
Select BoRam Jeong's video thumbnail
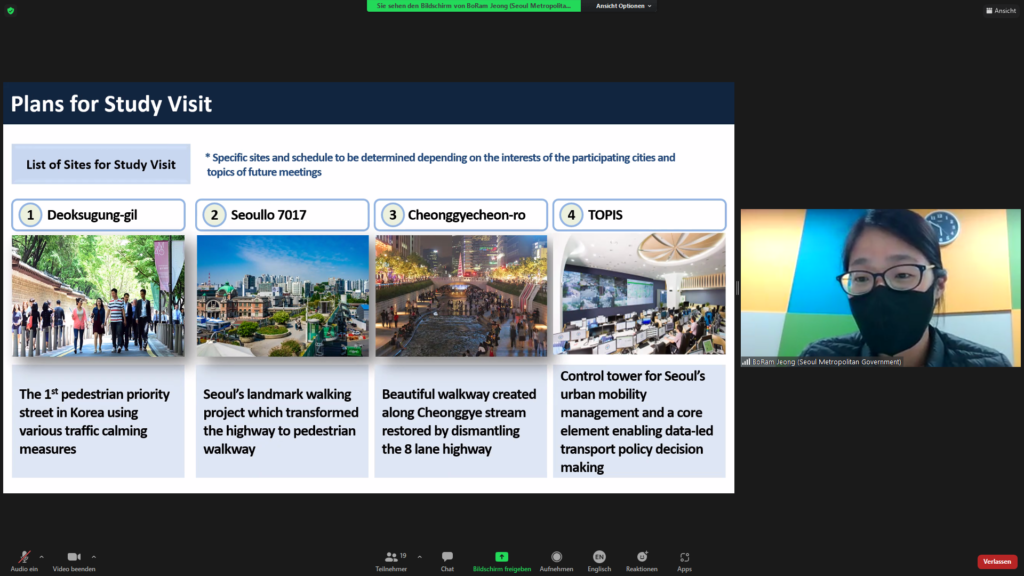point(880,288)
